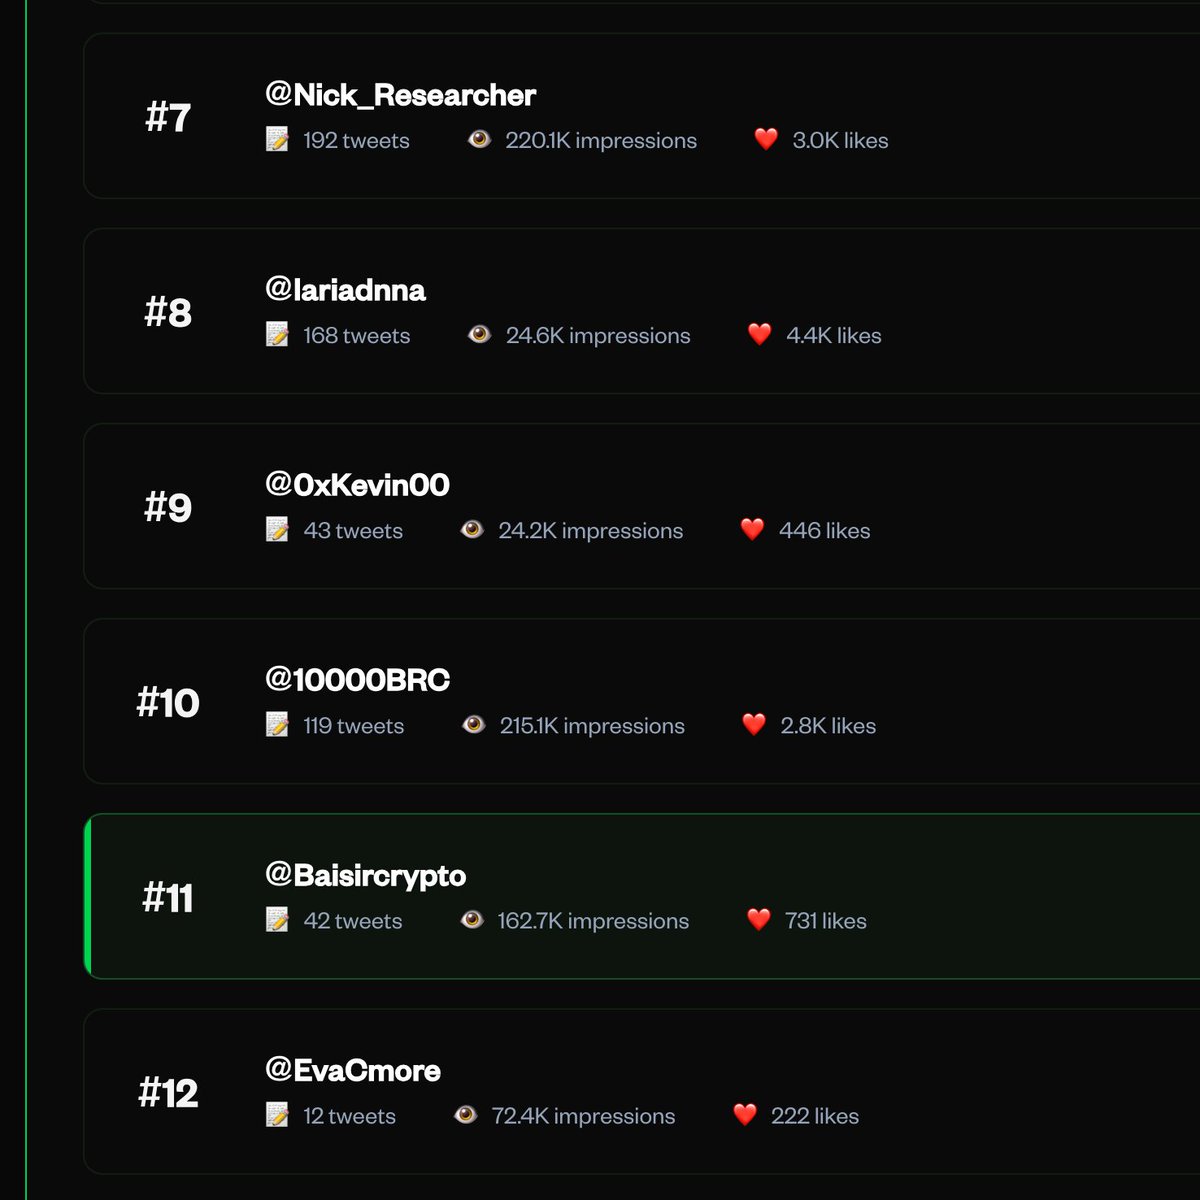The image size is (1200, 1200).
Task: Open the @Nick_Researcher profile link
Action: pyautogui.click(x=400, y=95)
